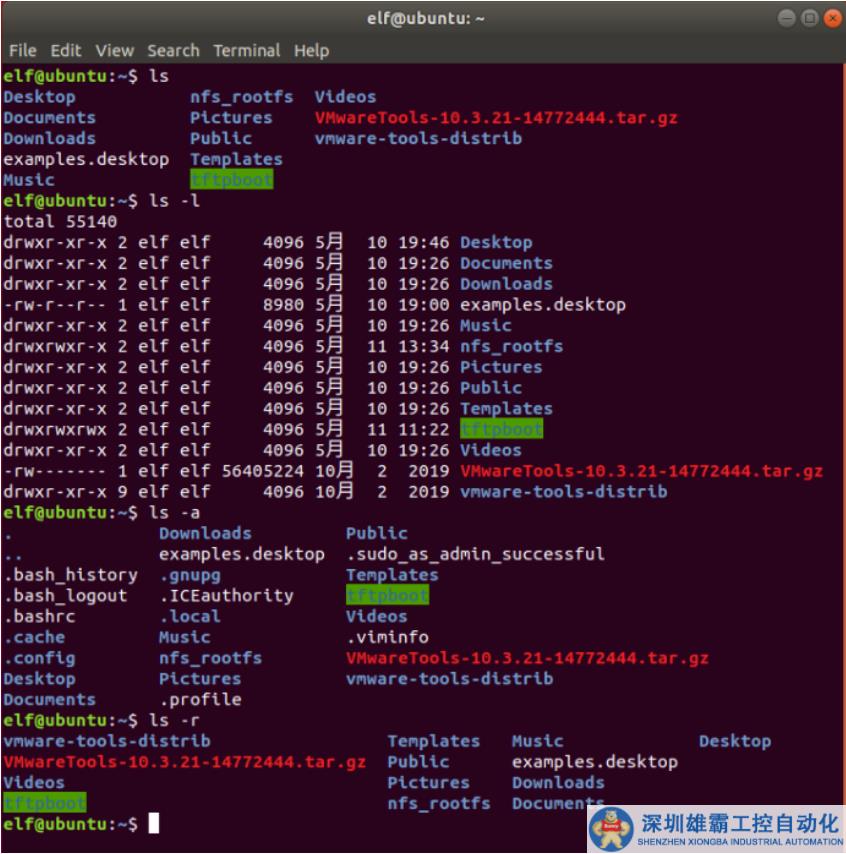Click examples.desktop in the ls -l listing
This screenshot has width=846, height=854.
[x=542, y=305]
